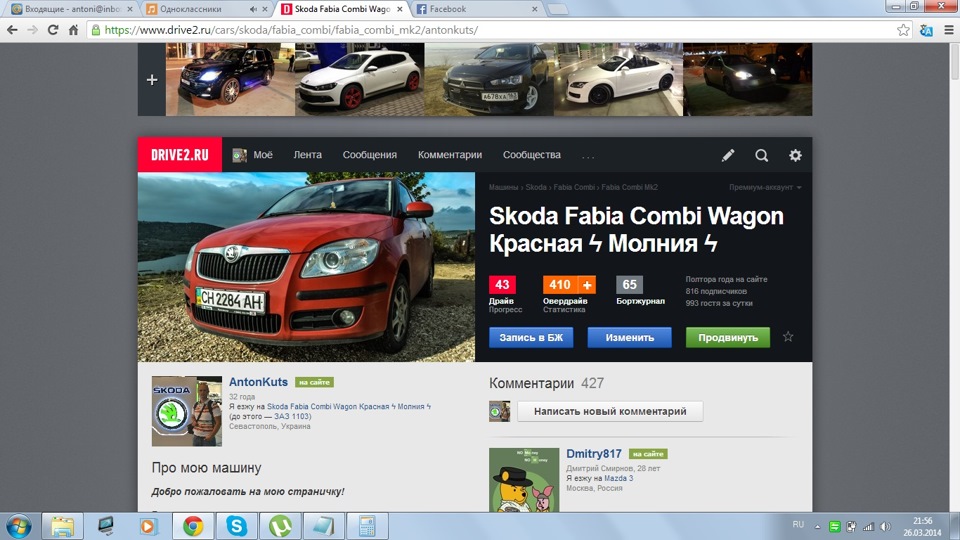Click Skoda breadcrumb link

[x=536, y=187]
